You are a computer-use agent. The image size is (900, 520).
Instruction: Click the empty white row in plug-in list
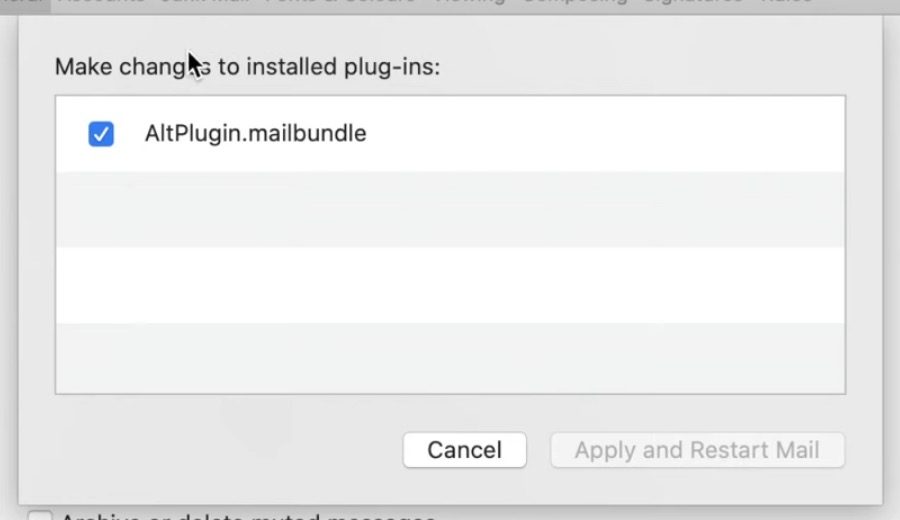pyautogui.click(x=450, y=285)
